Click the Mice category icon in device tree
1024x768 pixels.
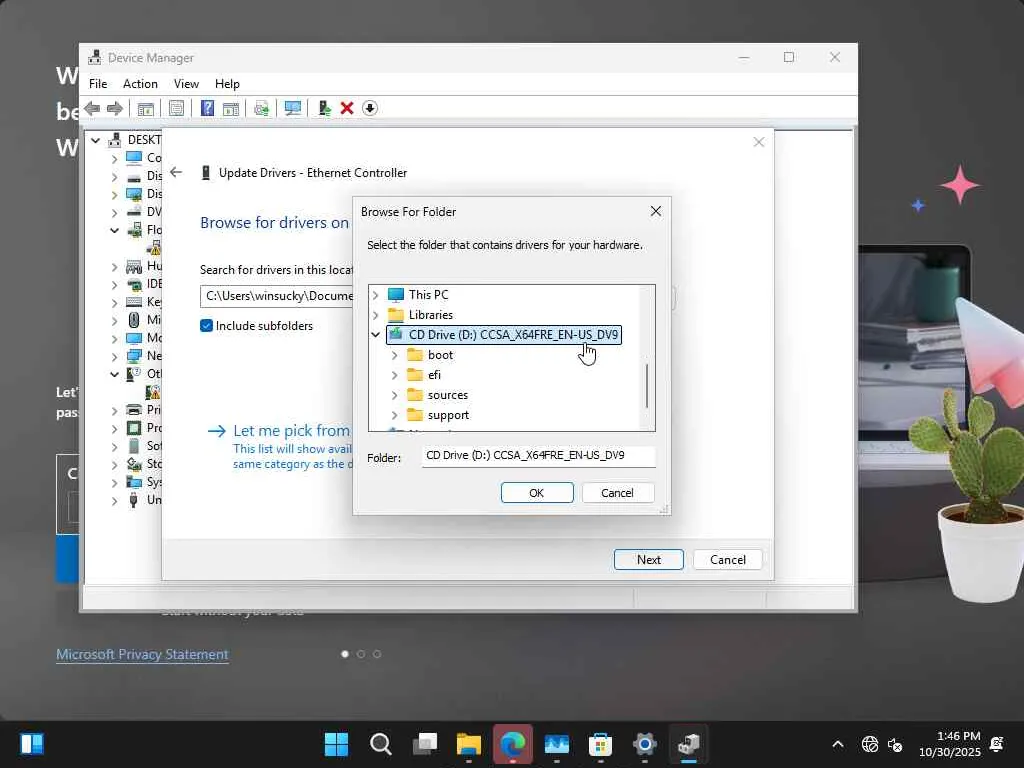click(134, 319)
